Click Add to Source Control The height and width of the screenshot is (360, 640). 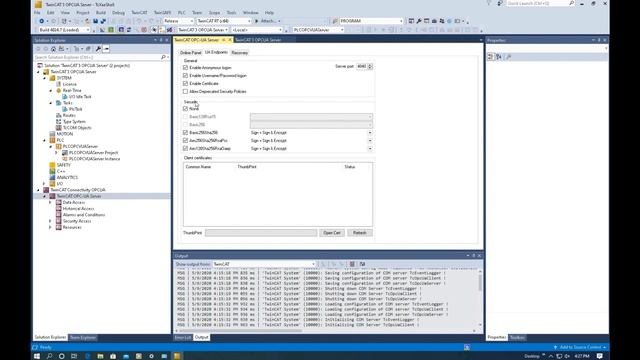[x=580, y=347]
